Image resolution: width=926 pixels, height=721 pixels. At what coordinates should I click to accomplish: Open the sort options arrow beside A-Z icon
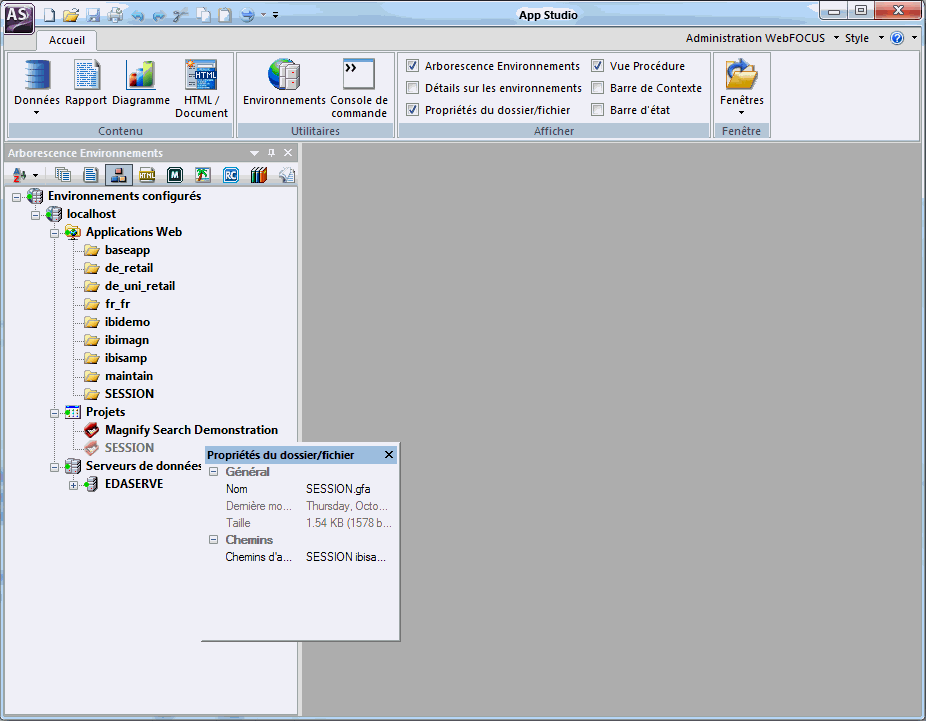coord(35,175)
